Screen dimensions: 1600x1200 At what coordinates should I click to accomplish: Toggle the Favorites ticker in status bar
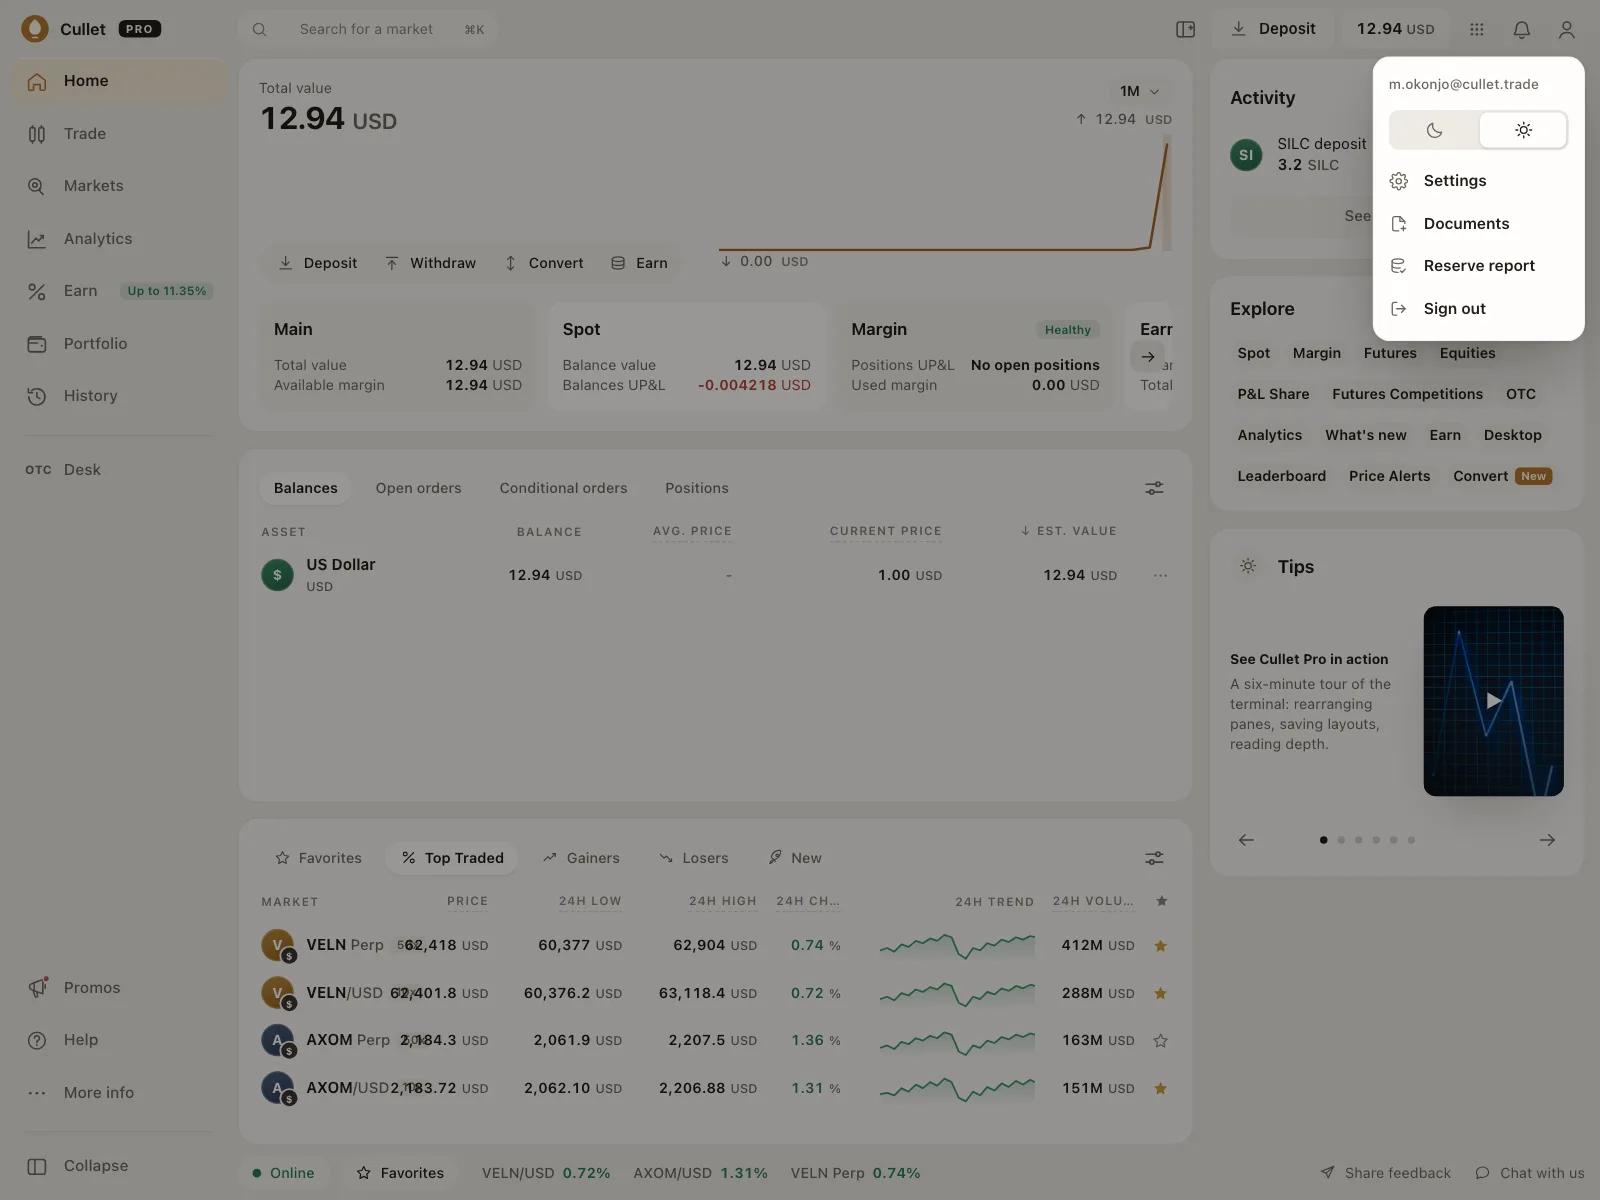(x=400, y=1173)
